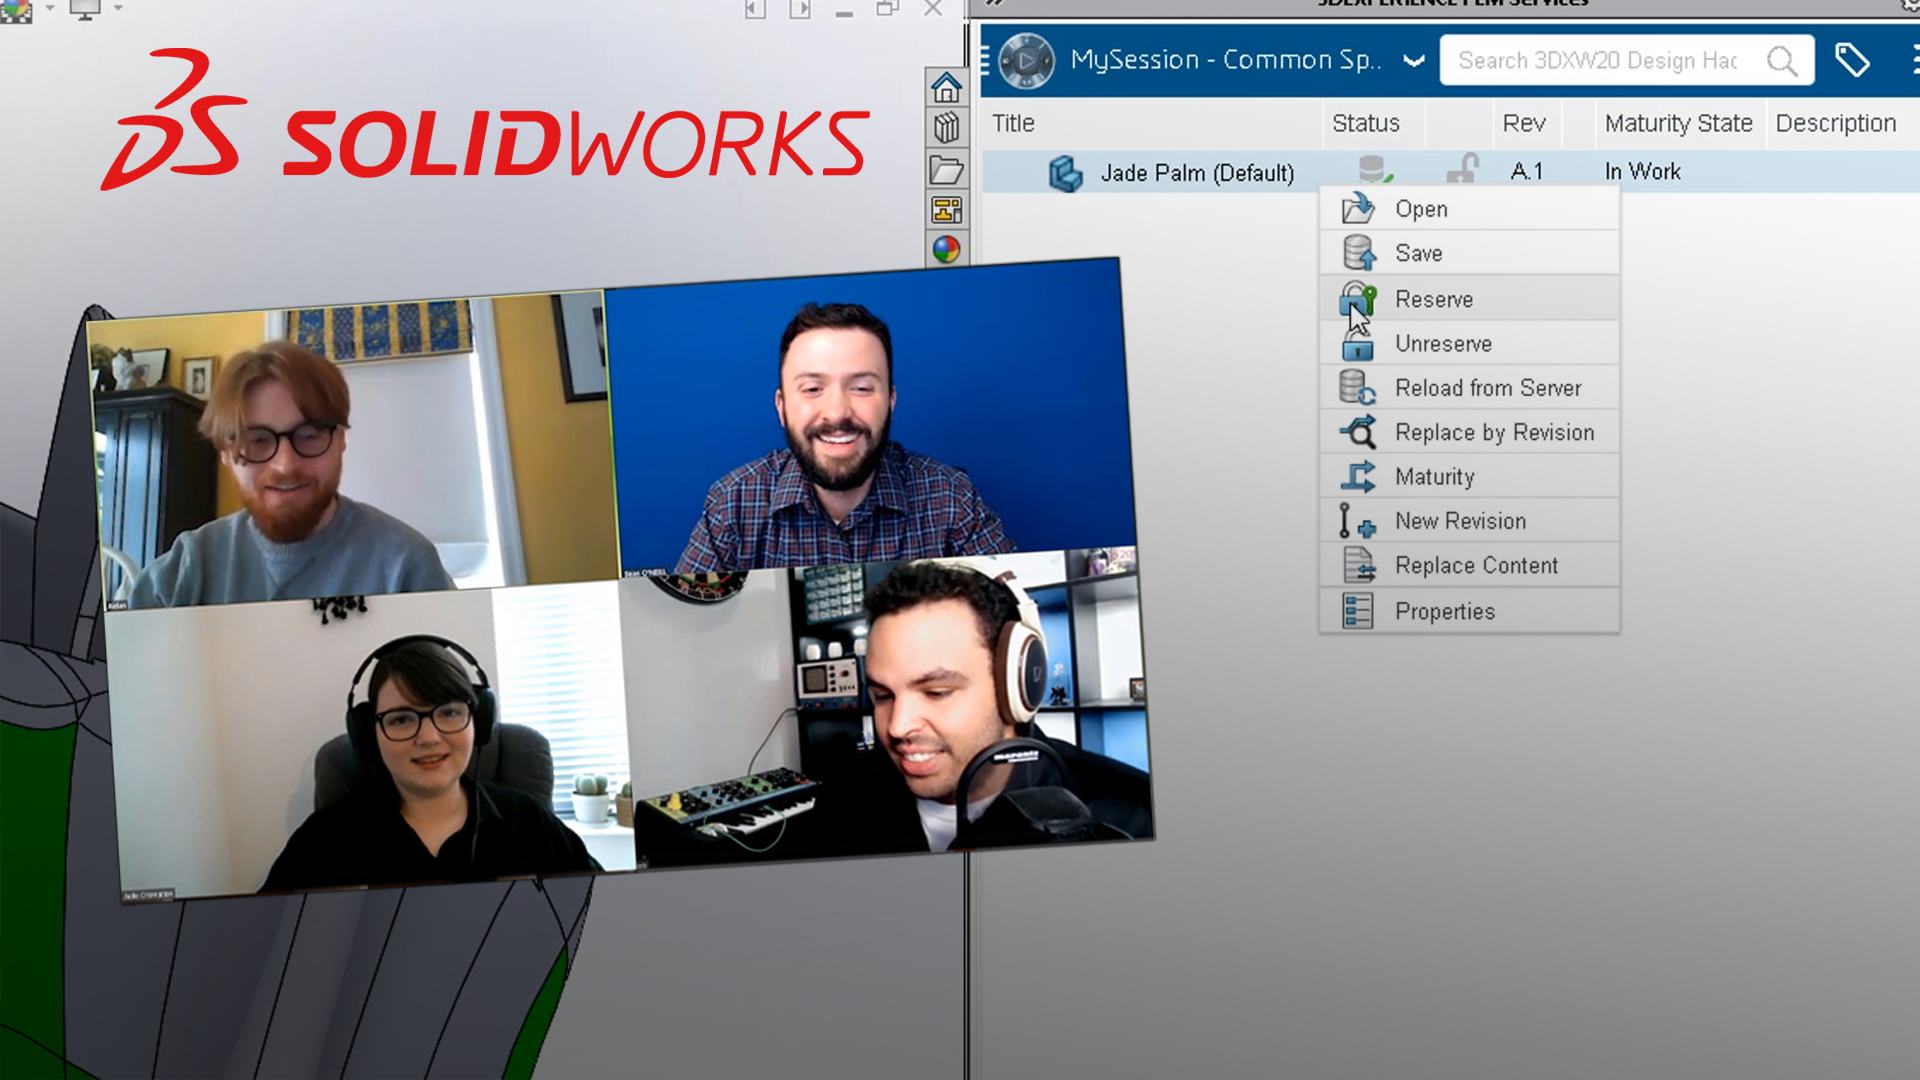Click the Reserve padlock to lock the part

coord(1434,299)
